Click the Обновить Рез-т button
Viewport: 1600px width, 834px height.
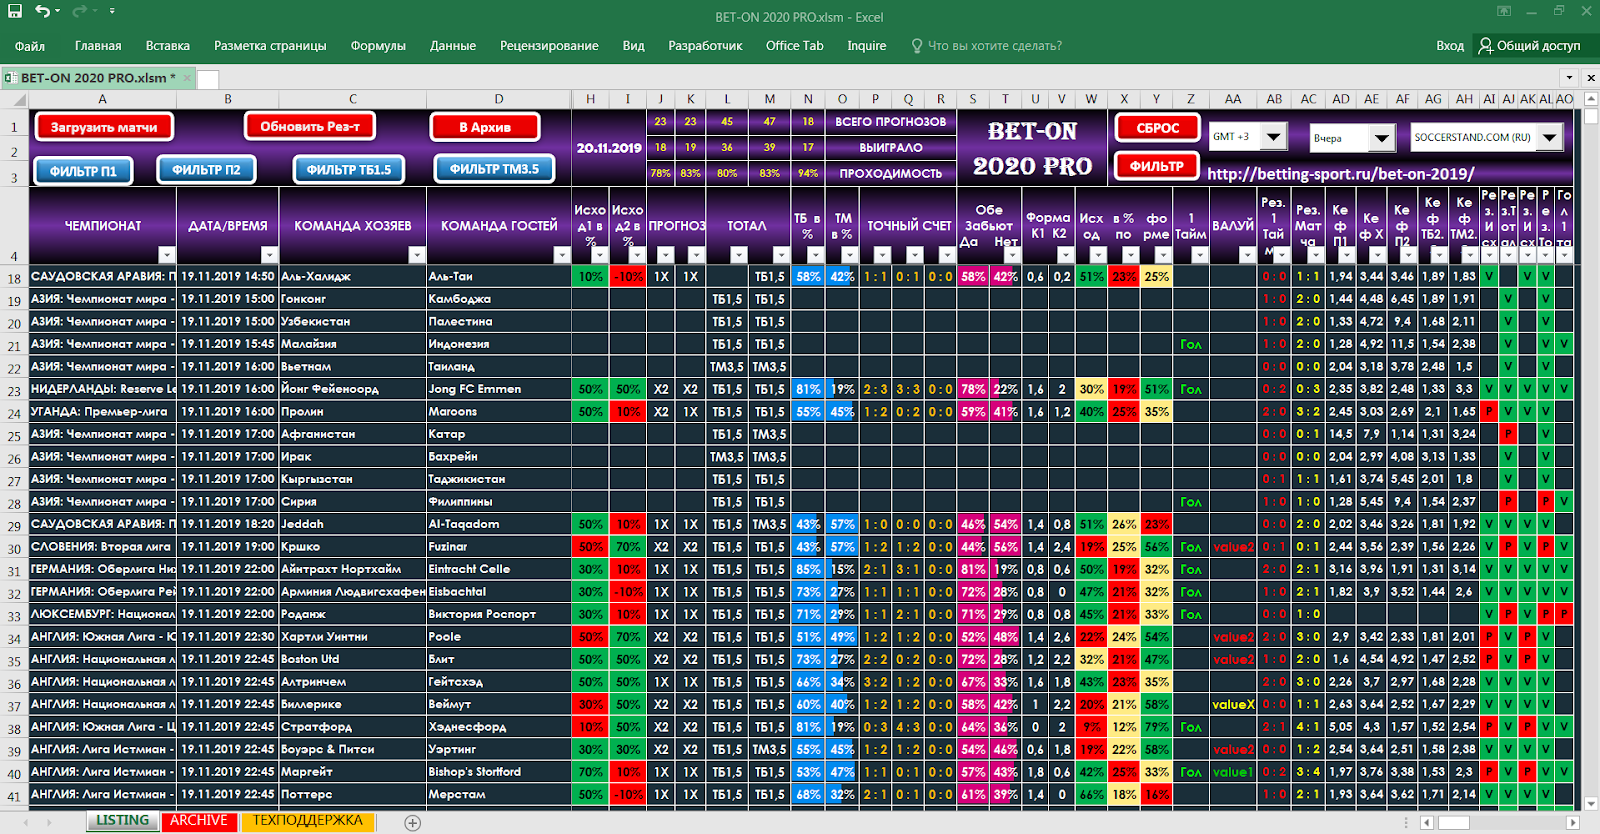coord(310,126)
